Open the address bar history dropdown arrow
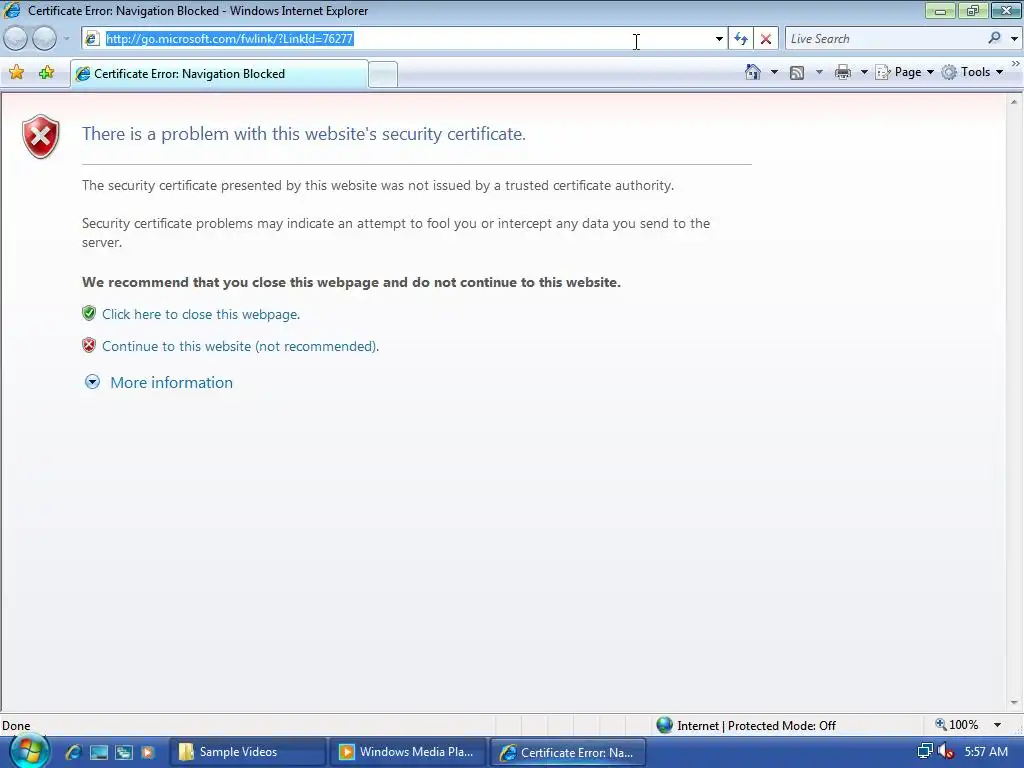This screenshot has width=1024, height=768. tap(719, 39)
